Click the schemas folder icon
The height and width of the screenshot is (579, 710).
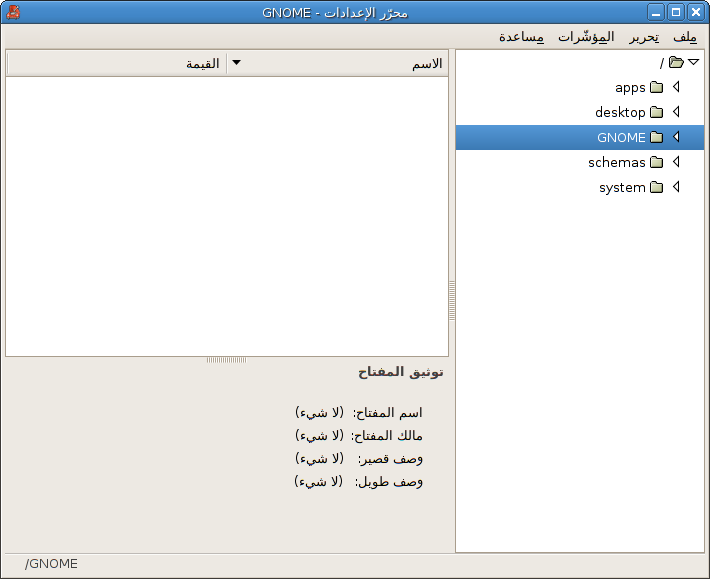coord(656,162)
